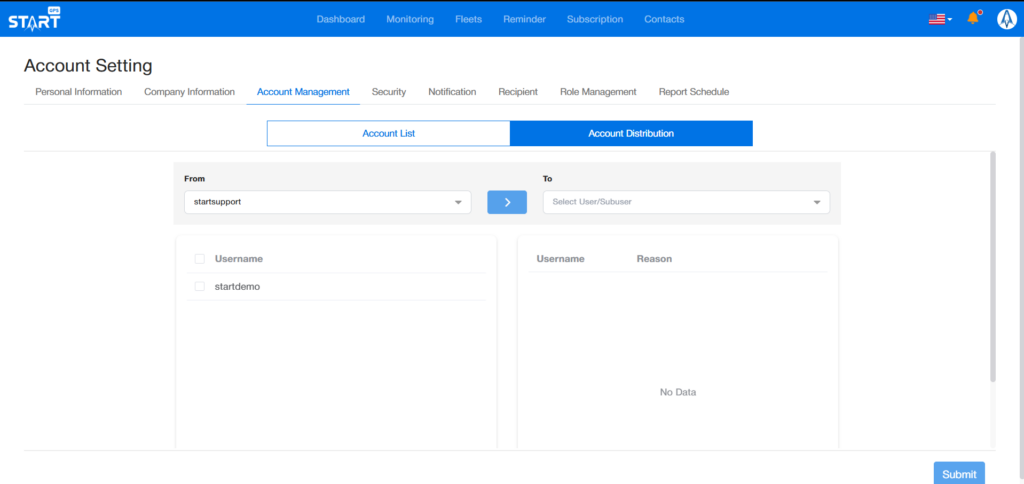
Task: Check the startdemo user checkbox
Action: point(200,286)
